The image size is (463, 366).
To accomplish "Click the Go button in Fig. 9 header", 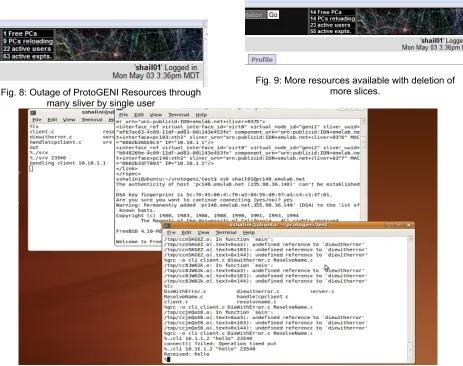I will tap(273, 15).
